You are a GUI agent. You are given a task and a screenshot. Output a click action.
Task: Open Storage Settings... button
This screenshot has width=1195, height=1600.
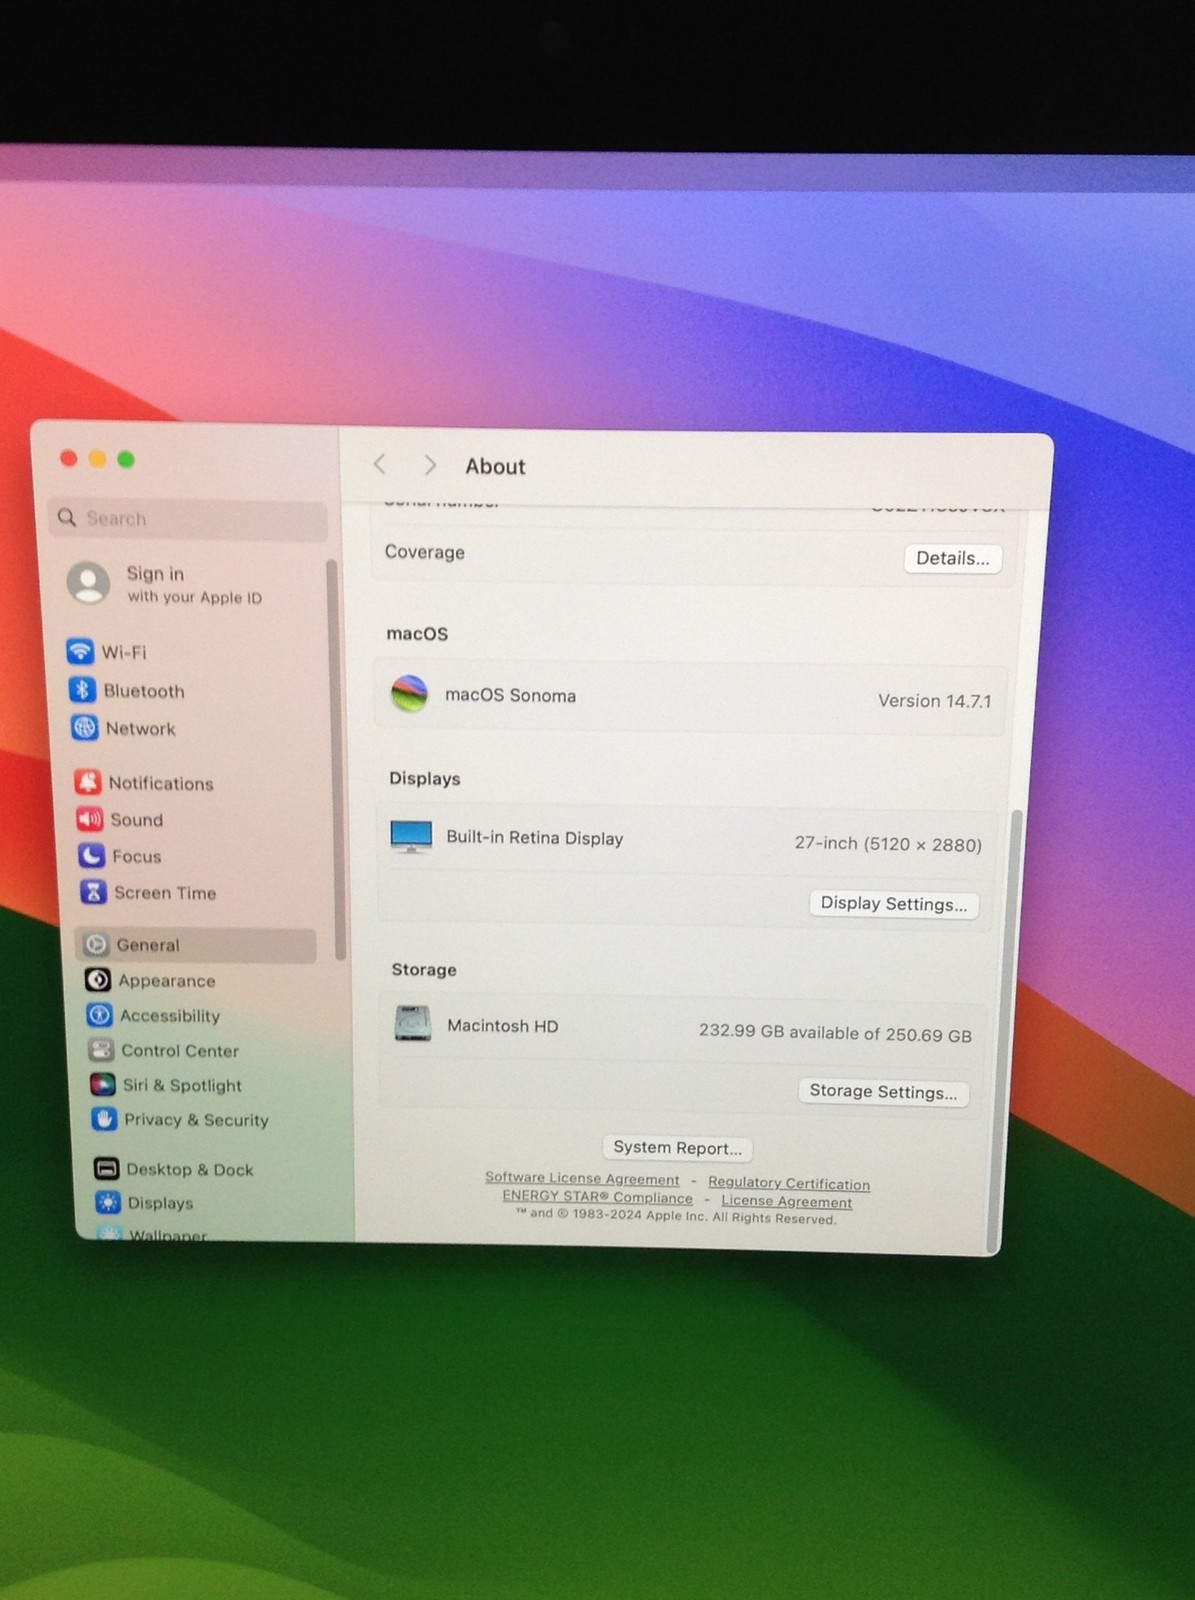(883, 1091)
